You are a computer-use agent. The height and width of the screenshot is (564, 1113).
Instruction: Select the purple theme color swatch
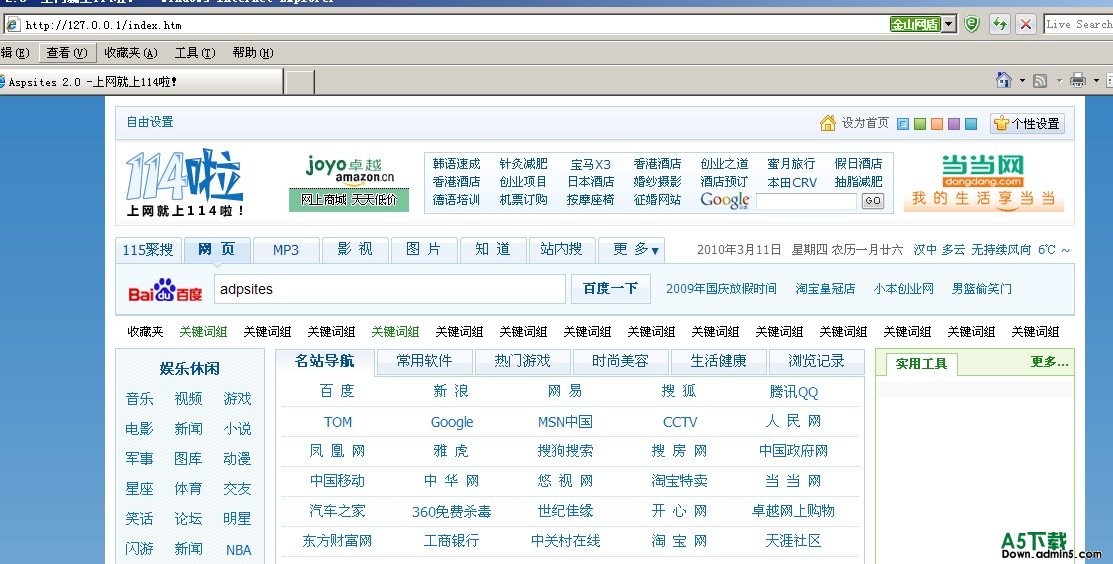pos(954,124)
